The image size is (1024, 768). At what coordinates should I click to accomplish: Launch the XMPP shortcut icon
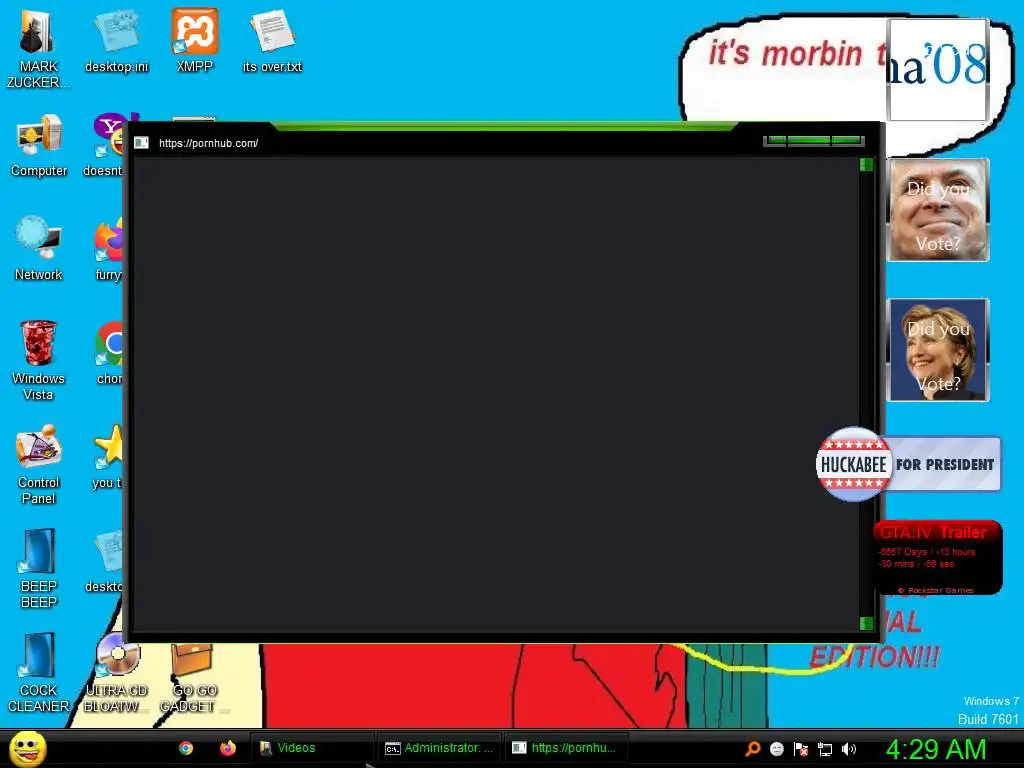[x=195, y=40]
